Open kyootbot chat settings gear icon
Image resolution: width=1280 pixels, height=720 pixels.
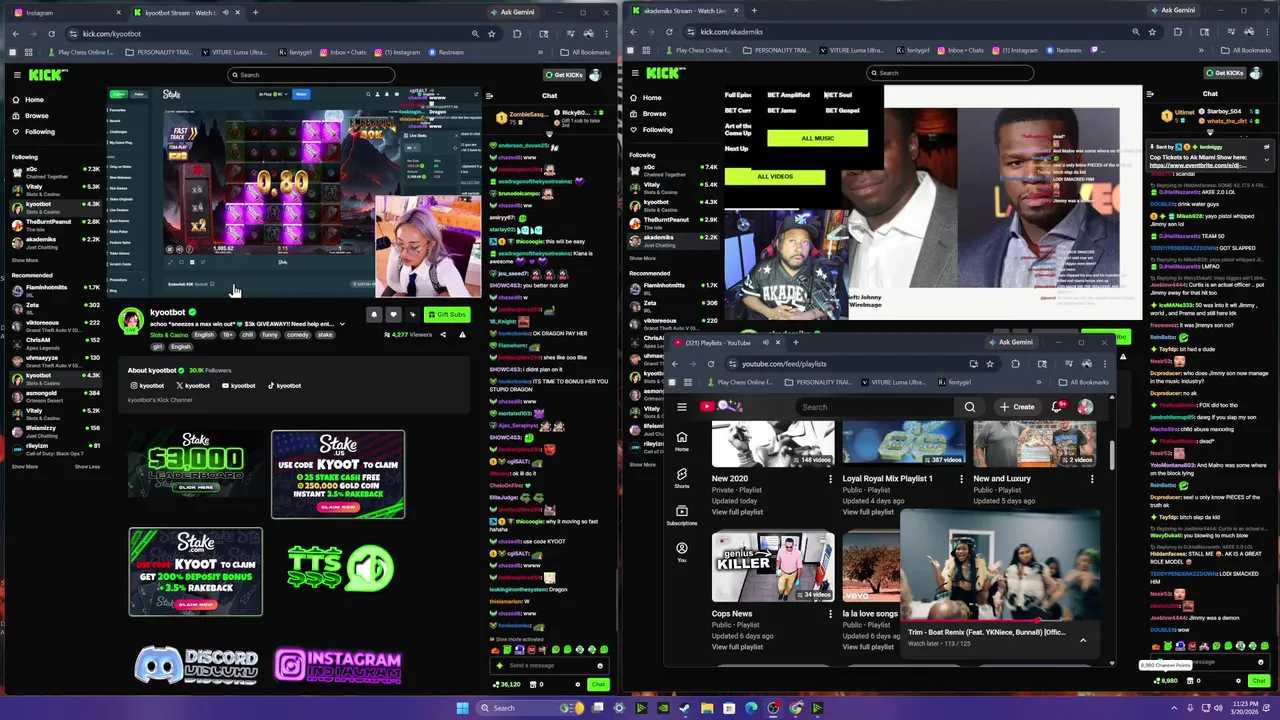coord(577,684)
